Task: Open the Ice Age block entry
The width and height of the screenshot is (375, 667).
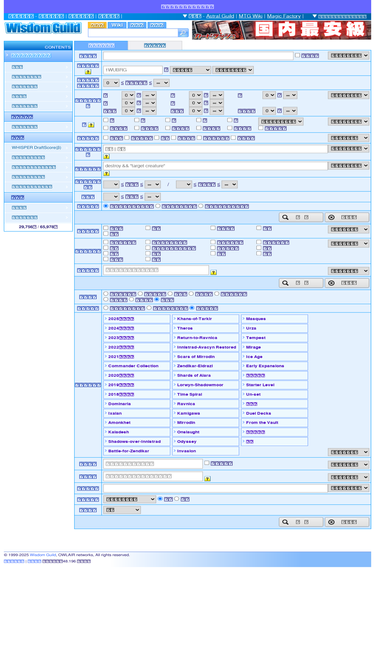Action: click(275, 356)
